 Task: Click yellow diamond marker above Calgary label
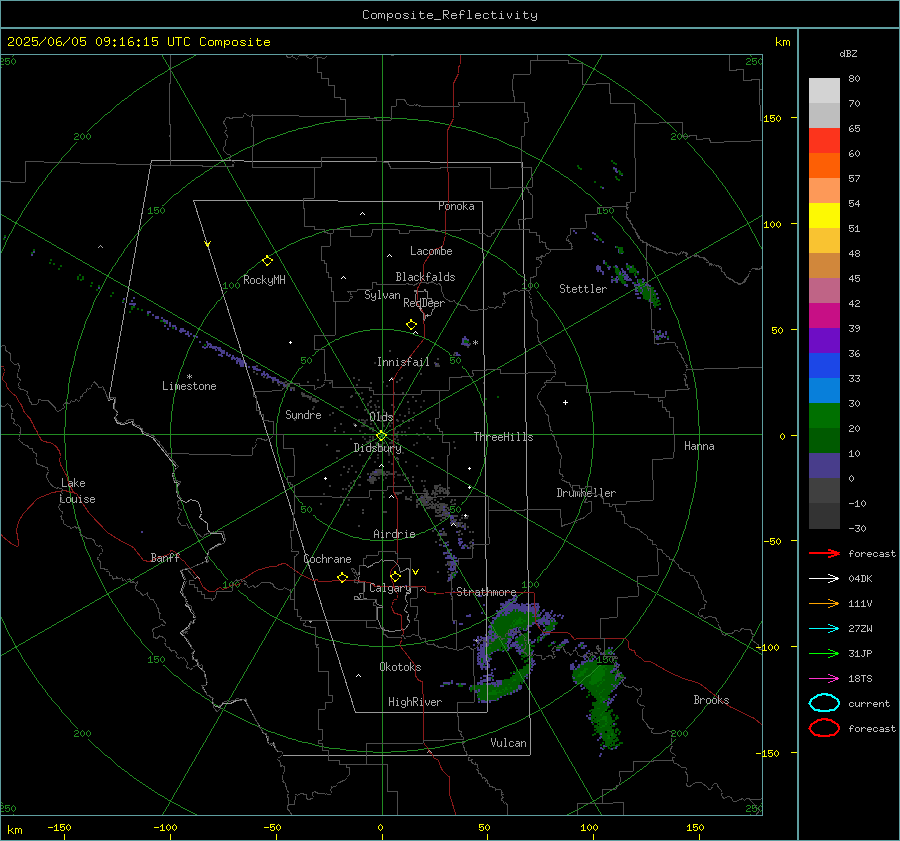coord(395,576)
